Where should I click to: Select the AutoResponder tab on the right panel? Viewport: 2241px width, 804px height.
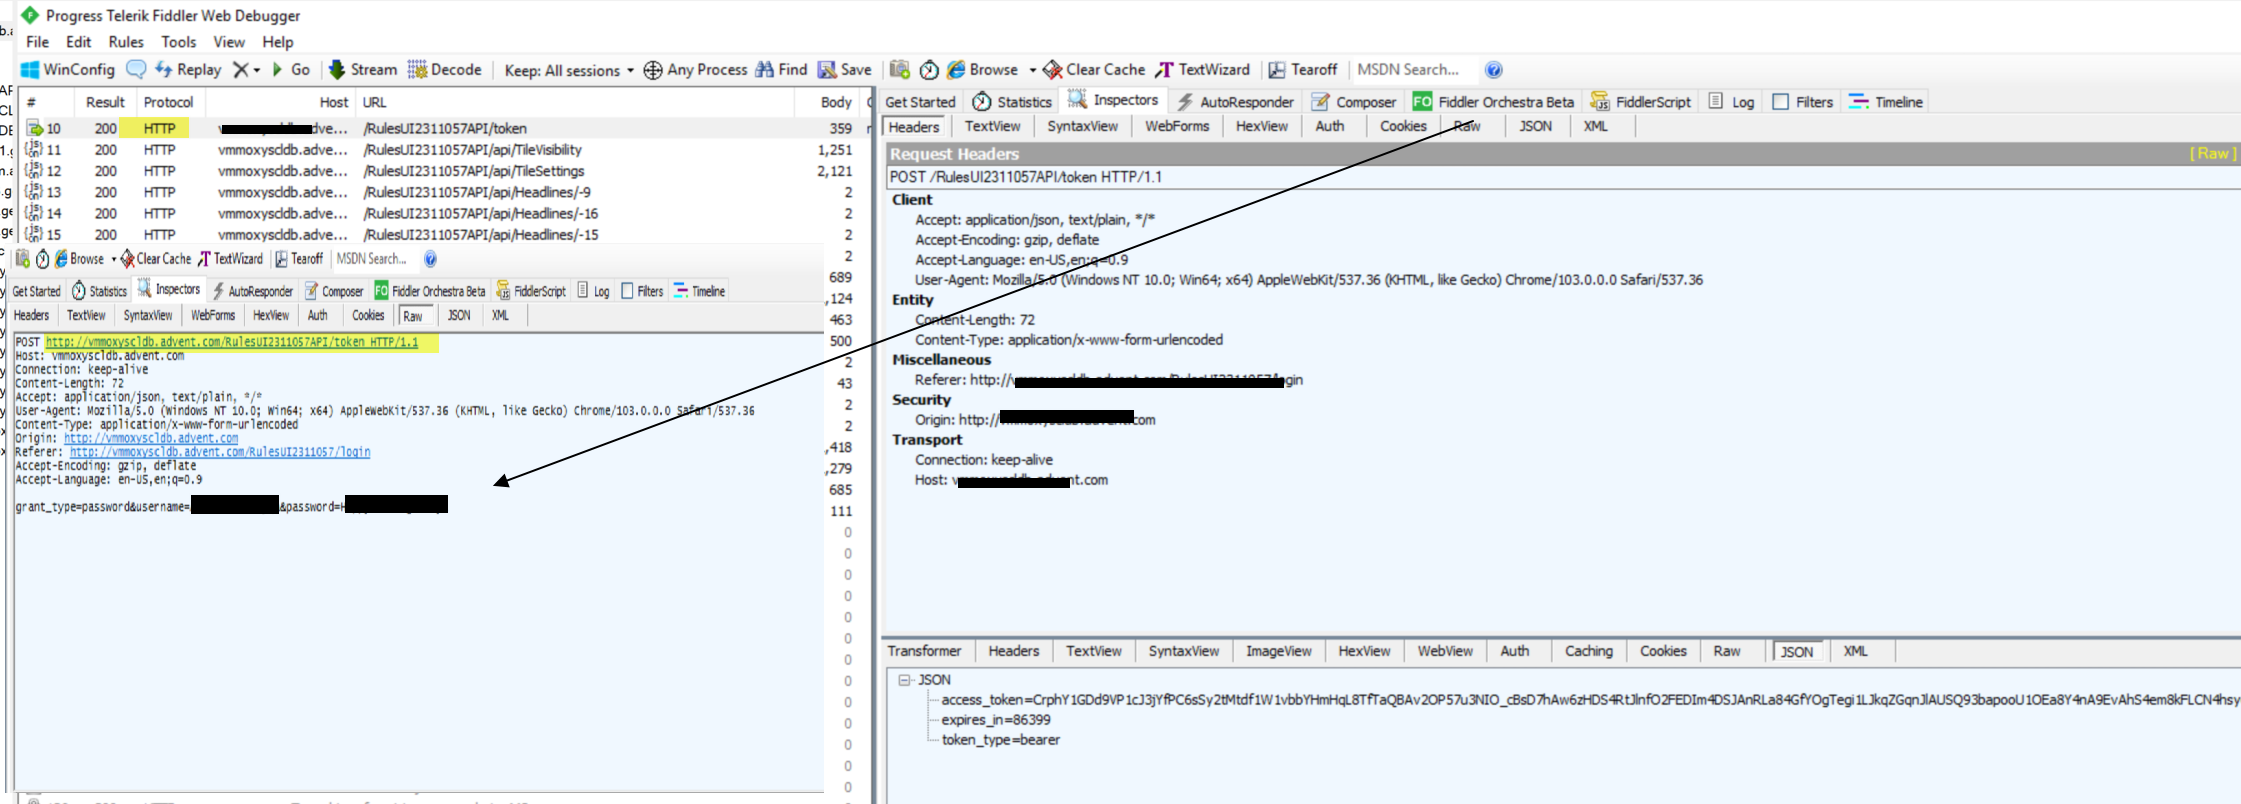[1234, 102]
